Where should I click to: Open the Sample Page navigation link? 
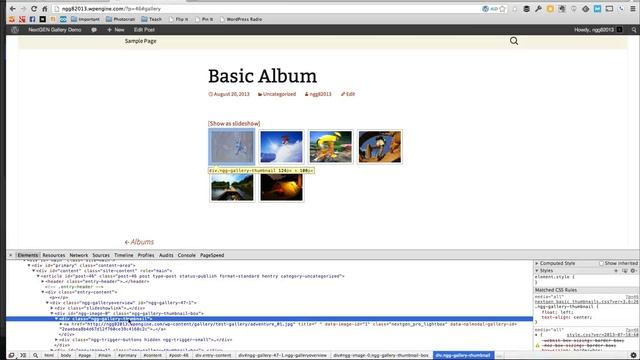140,41
